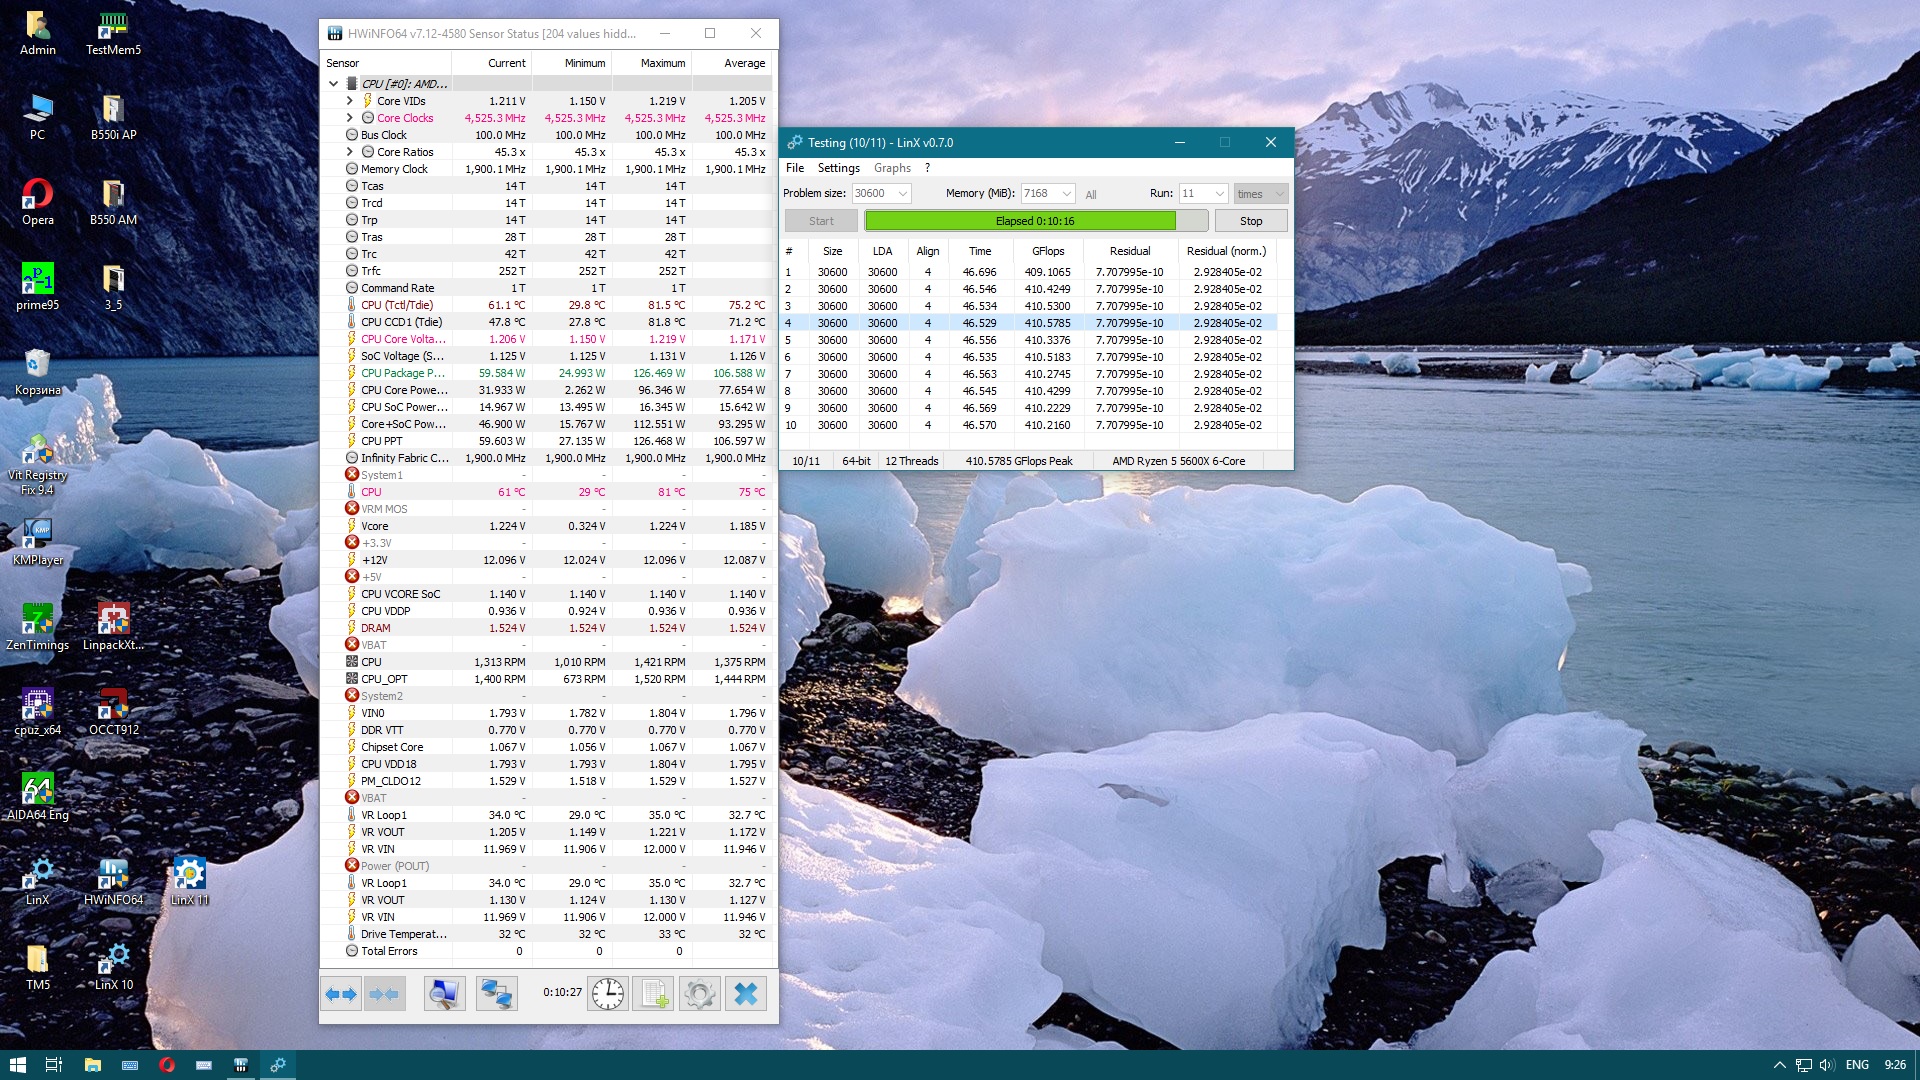Close sensors with blue X button
This screenshot has width=1920, height=1080.
tap(745, 994)
